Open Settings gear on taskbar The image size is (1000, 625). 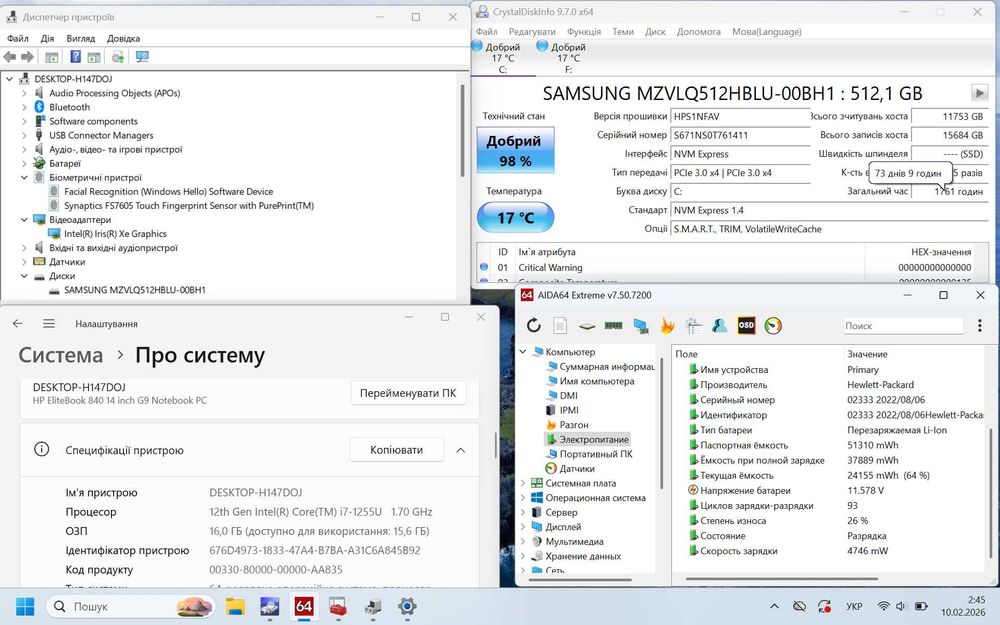(x=407, y=606)
